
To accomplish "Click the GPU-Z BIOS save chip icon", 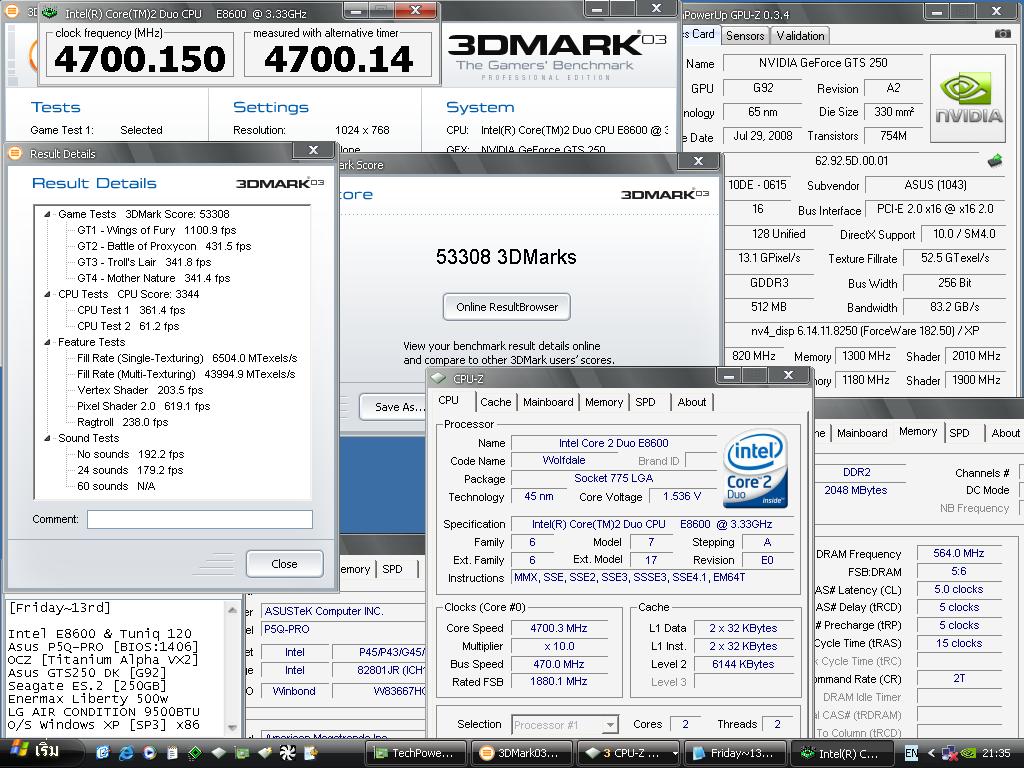I will [995, 161].
